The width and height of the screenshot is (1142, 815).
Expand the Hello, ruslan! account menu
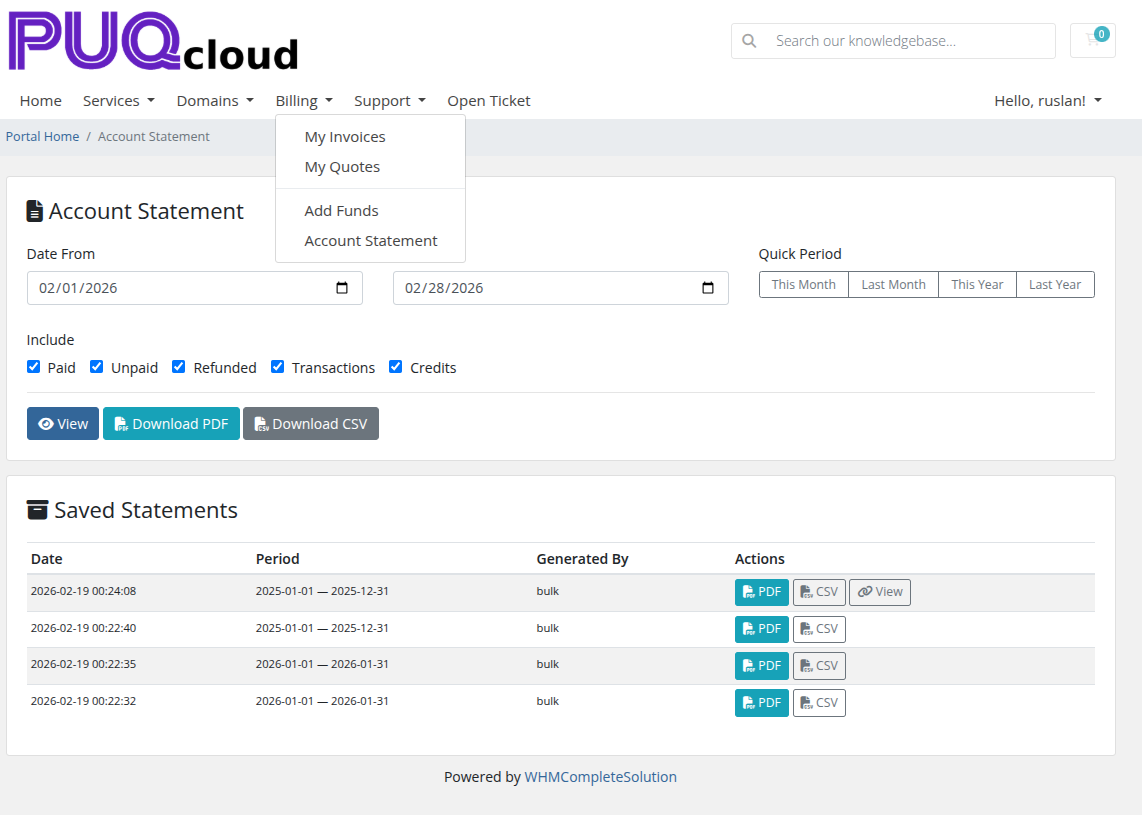pyautogui.click(x=1047, y=101)
